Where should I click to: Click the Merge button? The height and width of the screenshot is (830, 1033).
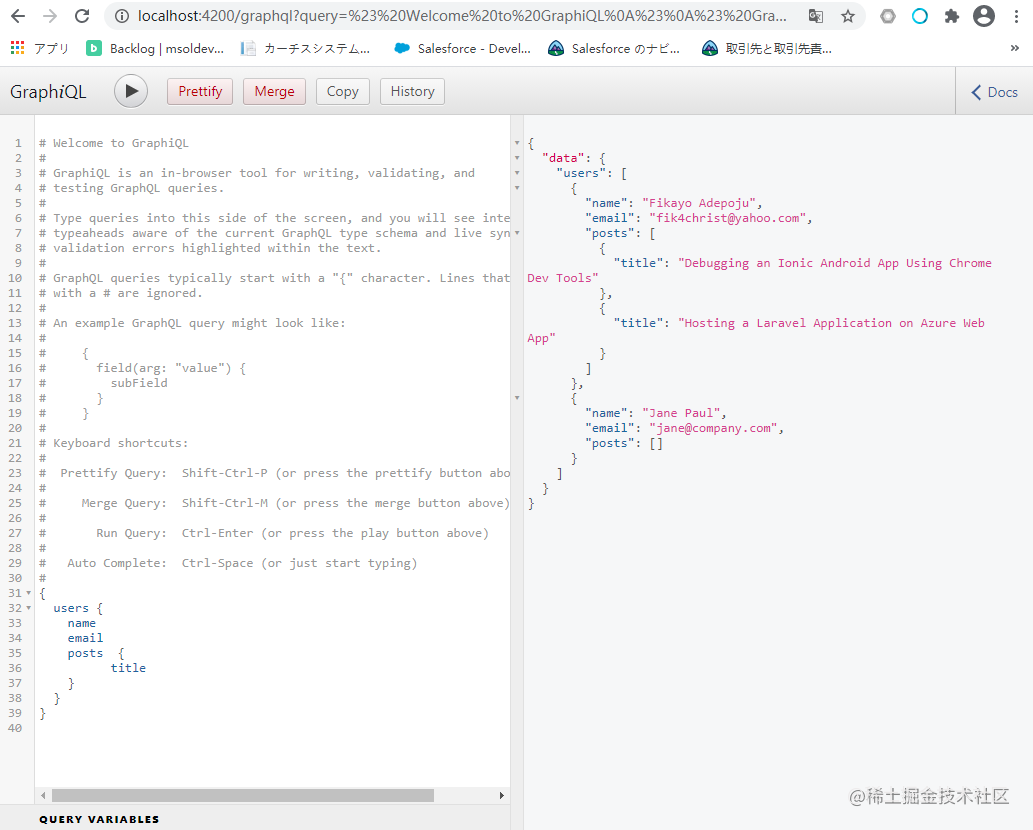click(274, 91)
